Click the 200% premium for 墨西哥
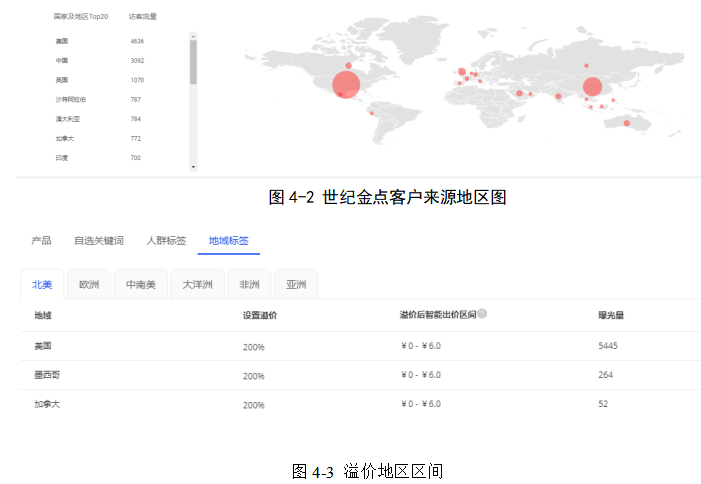Image resolution: width=701 pixels, height=484 pixels. (x=253, y=376)
